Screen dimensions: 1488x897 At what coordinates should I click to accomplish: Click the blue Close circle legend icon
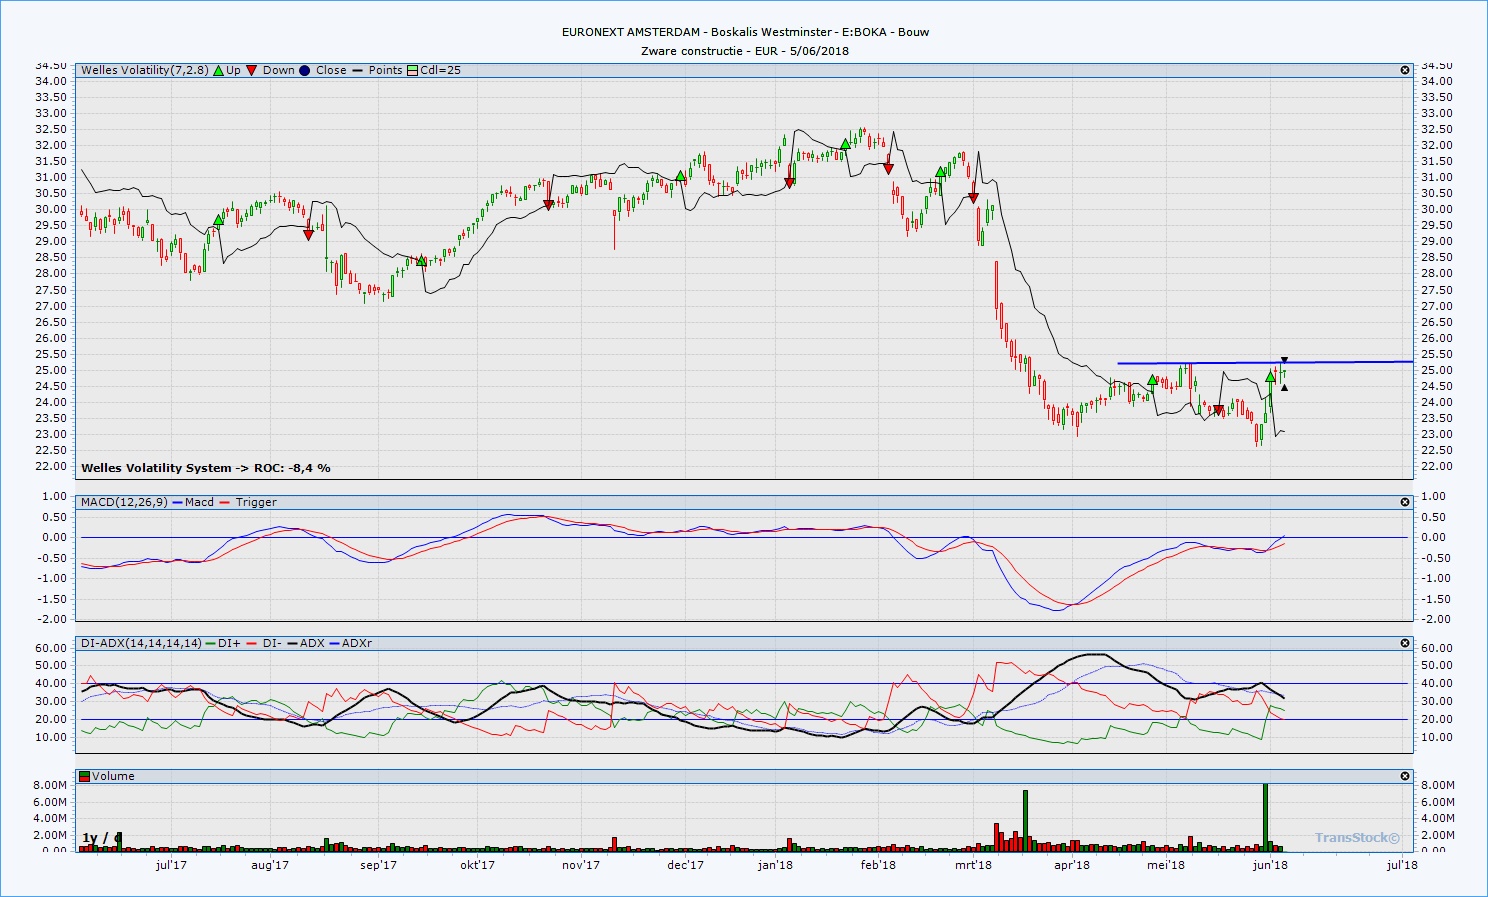click(x=305, y=70)
